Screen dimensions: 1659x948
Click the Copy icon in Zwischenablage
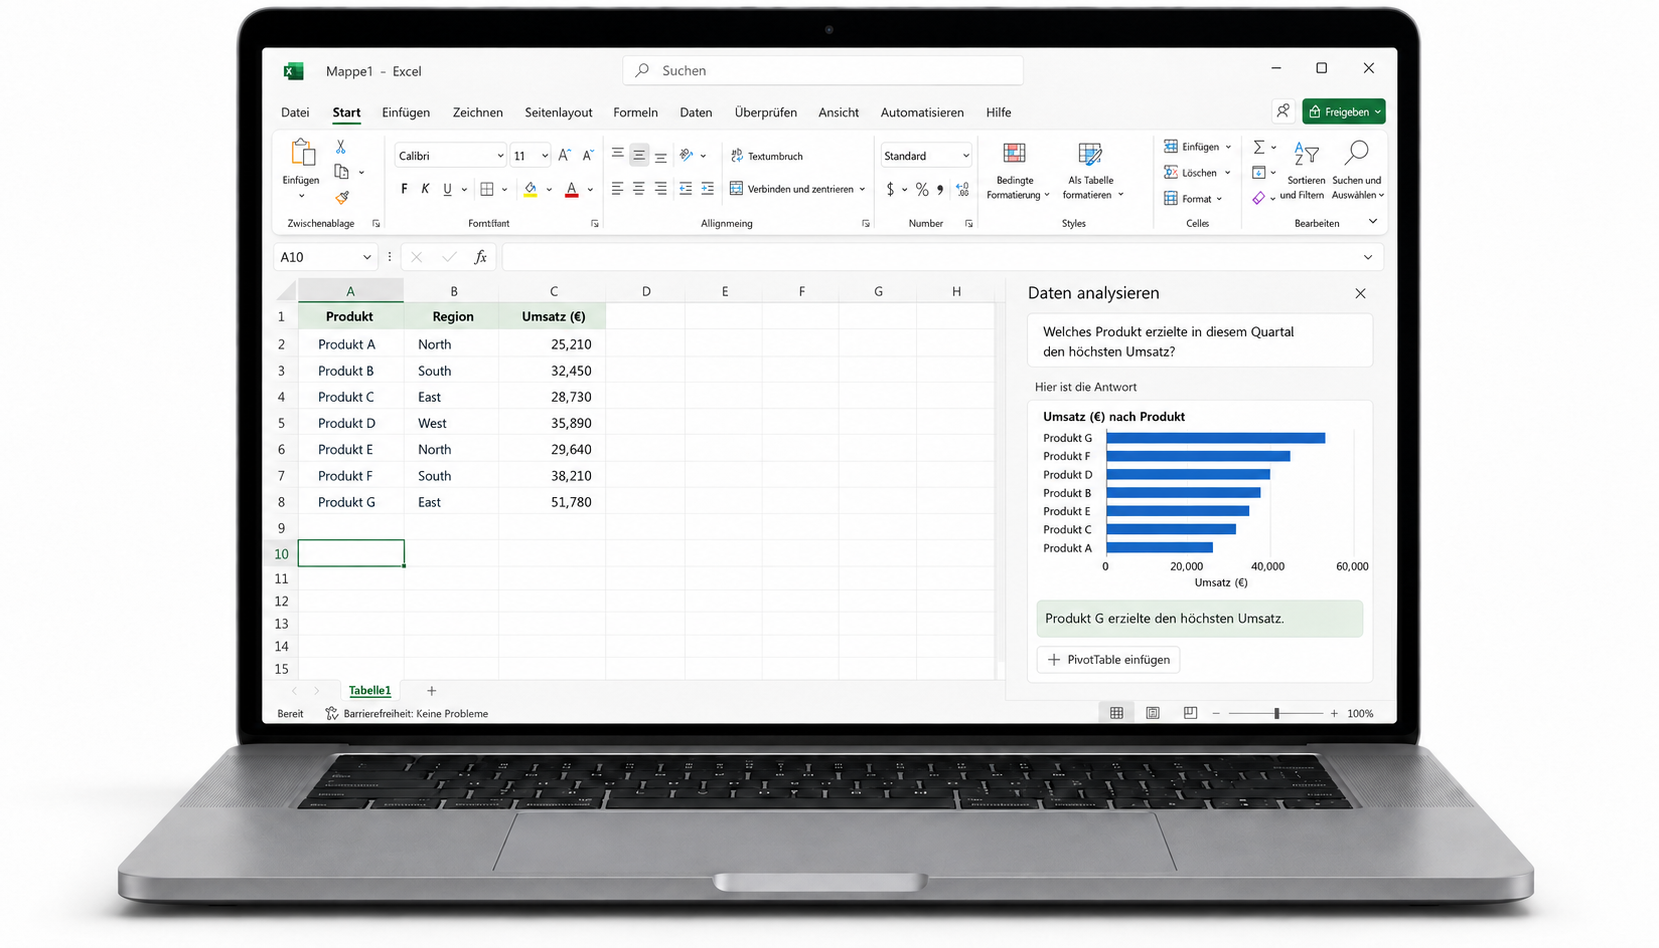tap(342, 172)
